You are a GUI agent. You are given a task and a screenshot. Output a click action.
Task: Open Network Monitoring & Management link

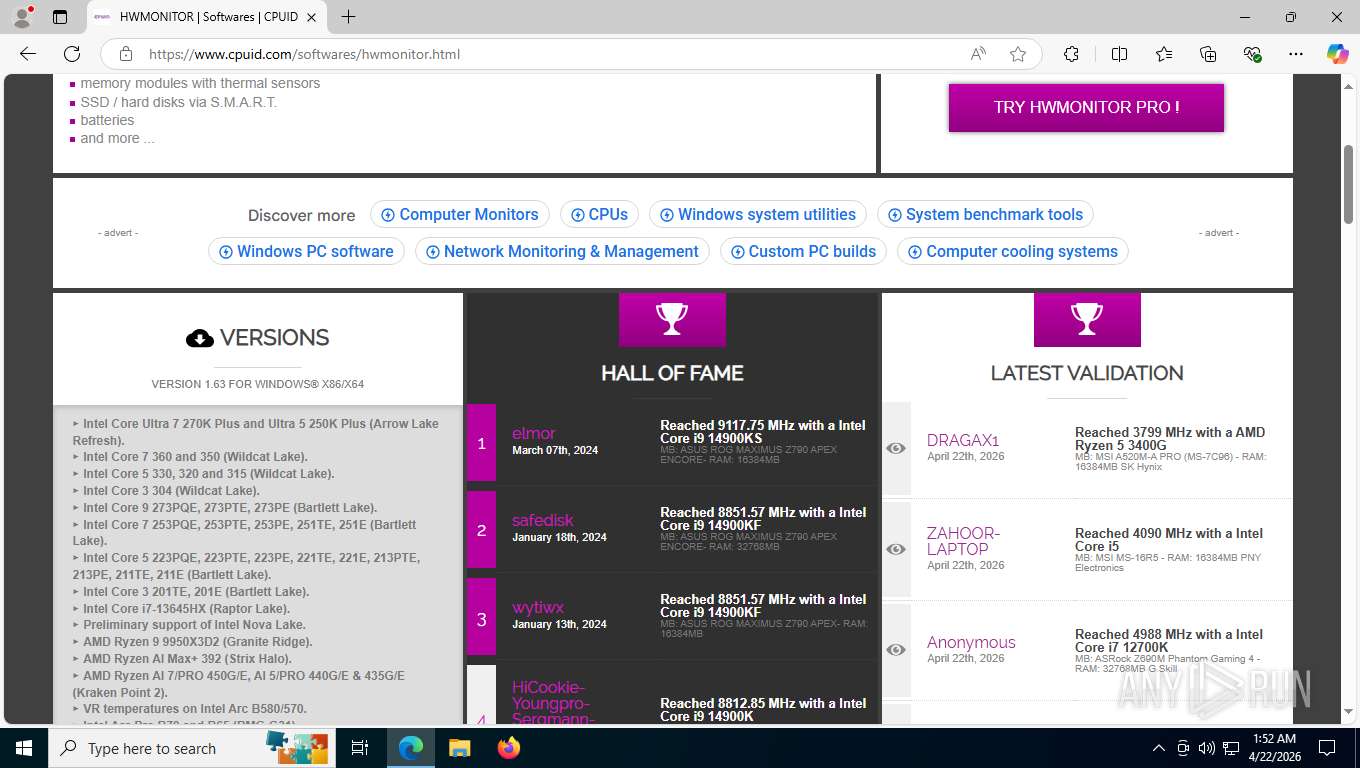[x=562, y=252]
